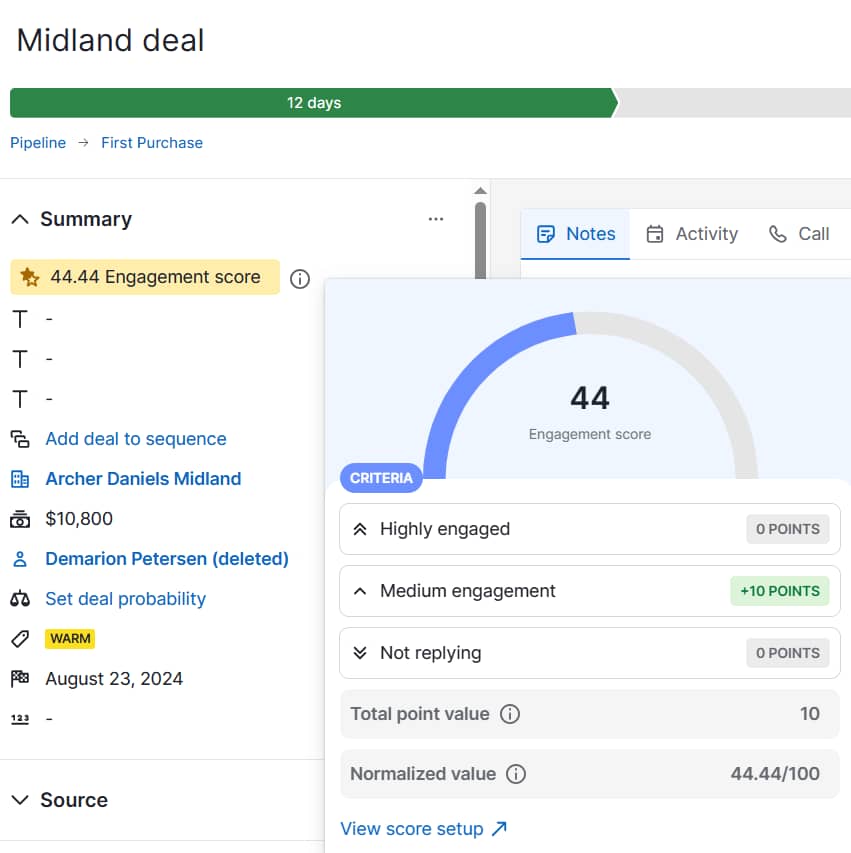
Task: Open the engagement score info tooltip
Action: point(299,280)
